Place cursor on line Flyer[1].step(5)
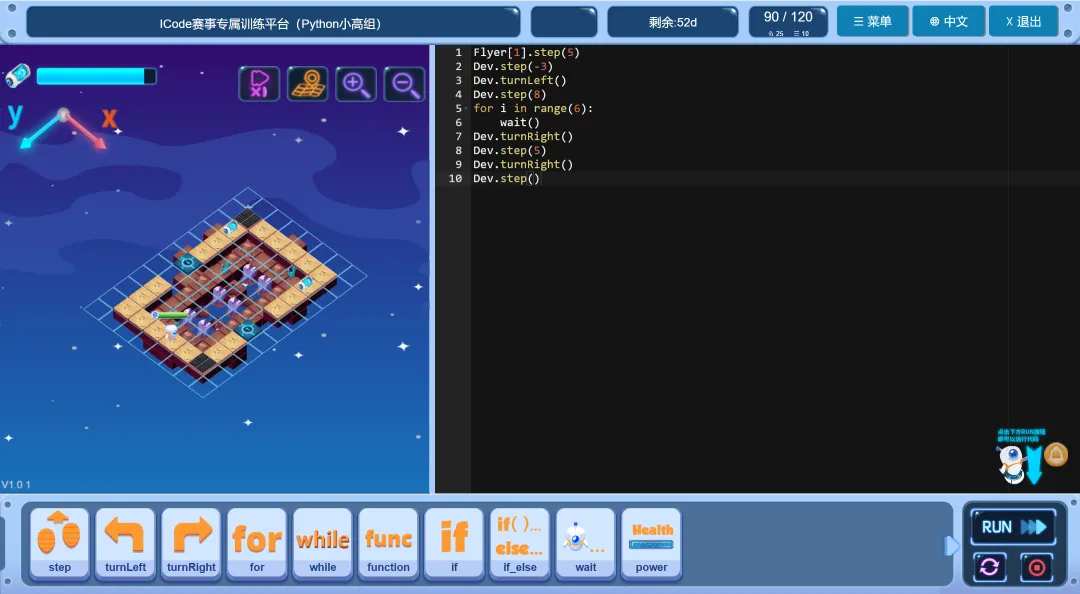The height and width of the screenshot is (594, 1080). pyautogui.click(x=526, y=52)
